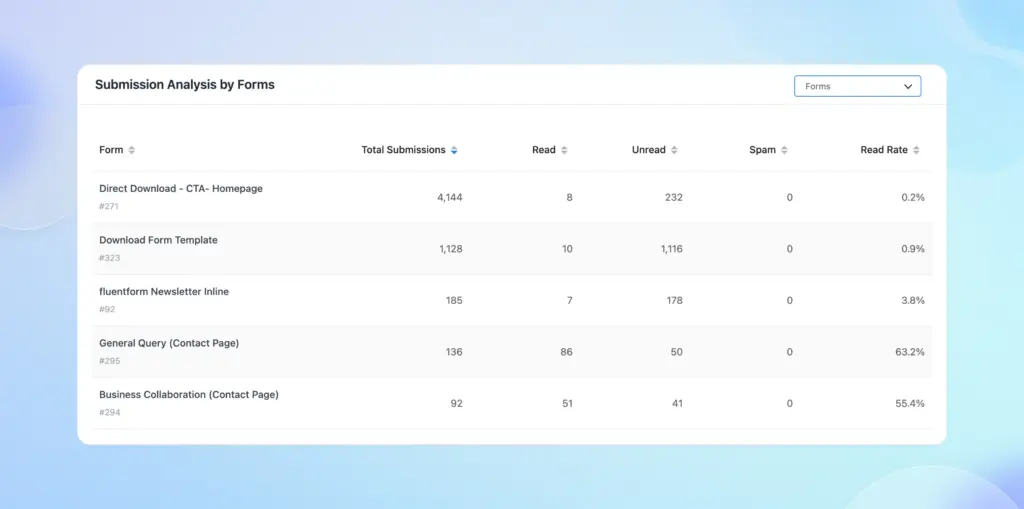Select the 1,128 total submissions value
This screenshot has width=1024, height=509.
451,249
